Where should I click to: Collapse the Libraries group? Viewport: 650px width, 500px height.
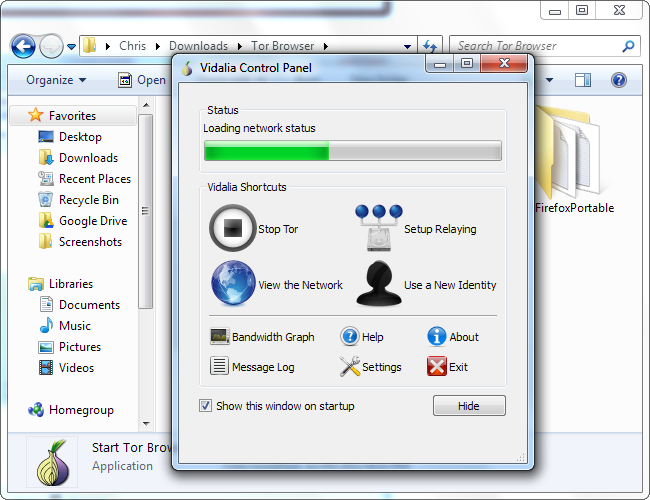60,284
